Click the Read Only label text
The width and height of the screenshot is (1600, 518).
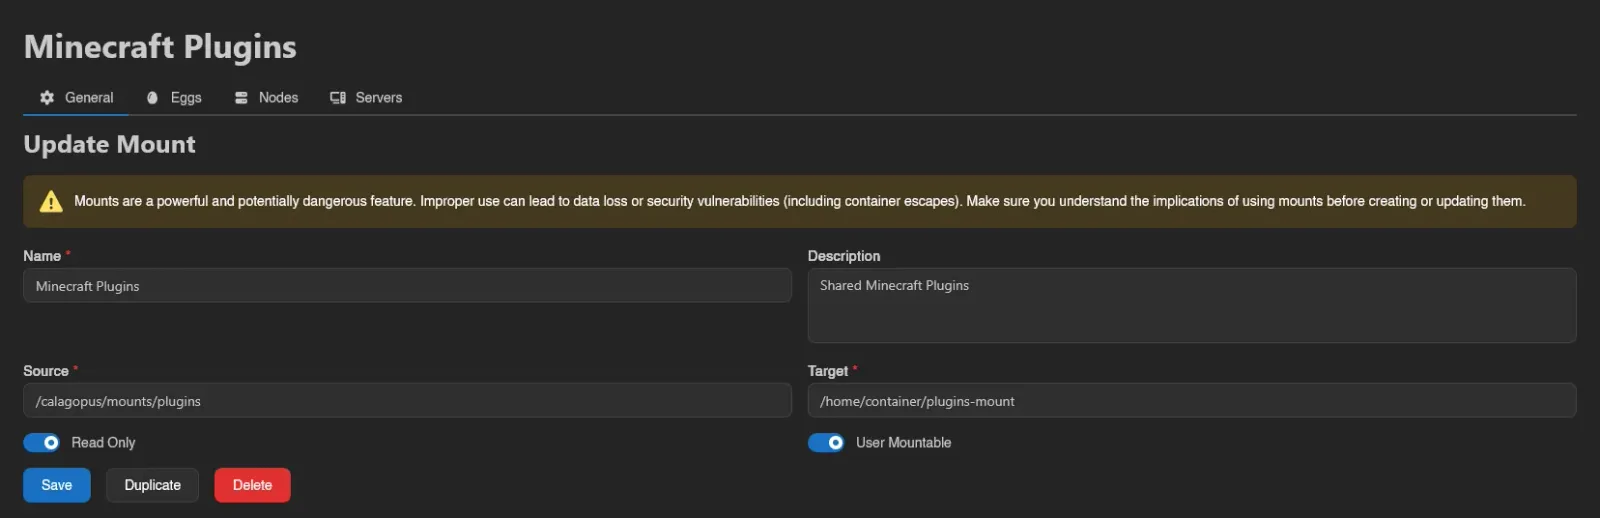(x=103, y=443)
